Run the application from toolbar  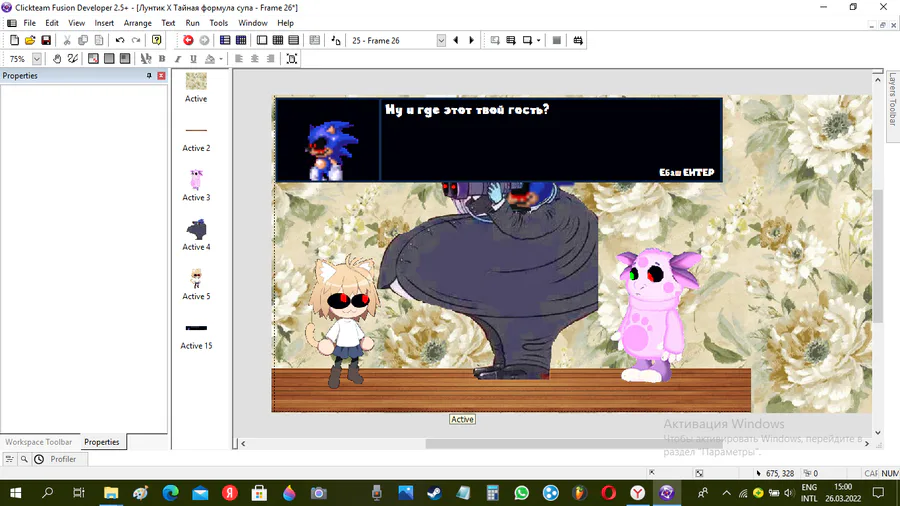tap(511, 40)
